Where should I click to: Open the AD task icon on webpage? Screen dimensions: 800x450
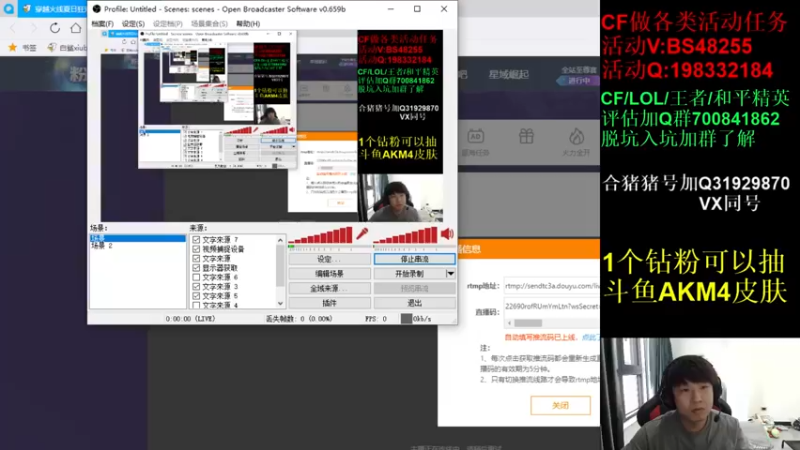pos(475,137)
